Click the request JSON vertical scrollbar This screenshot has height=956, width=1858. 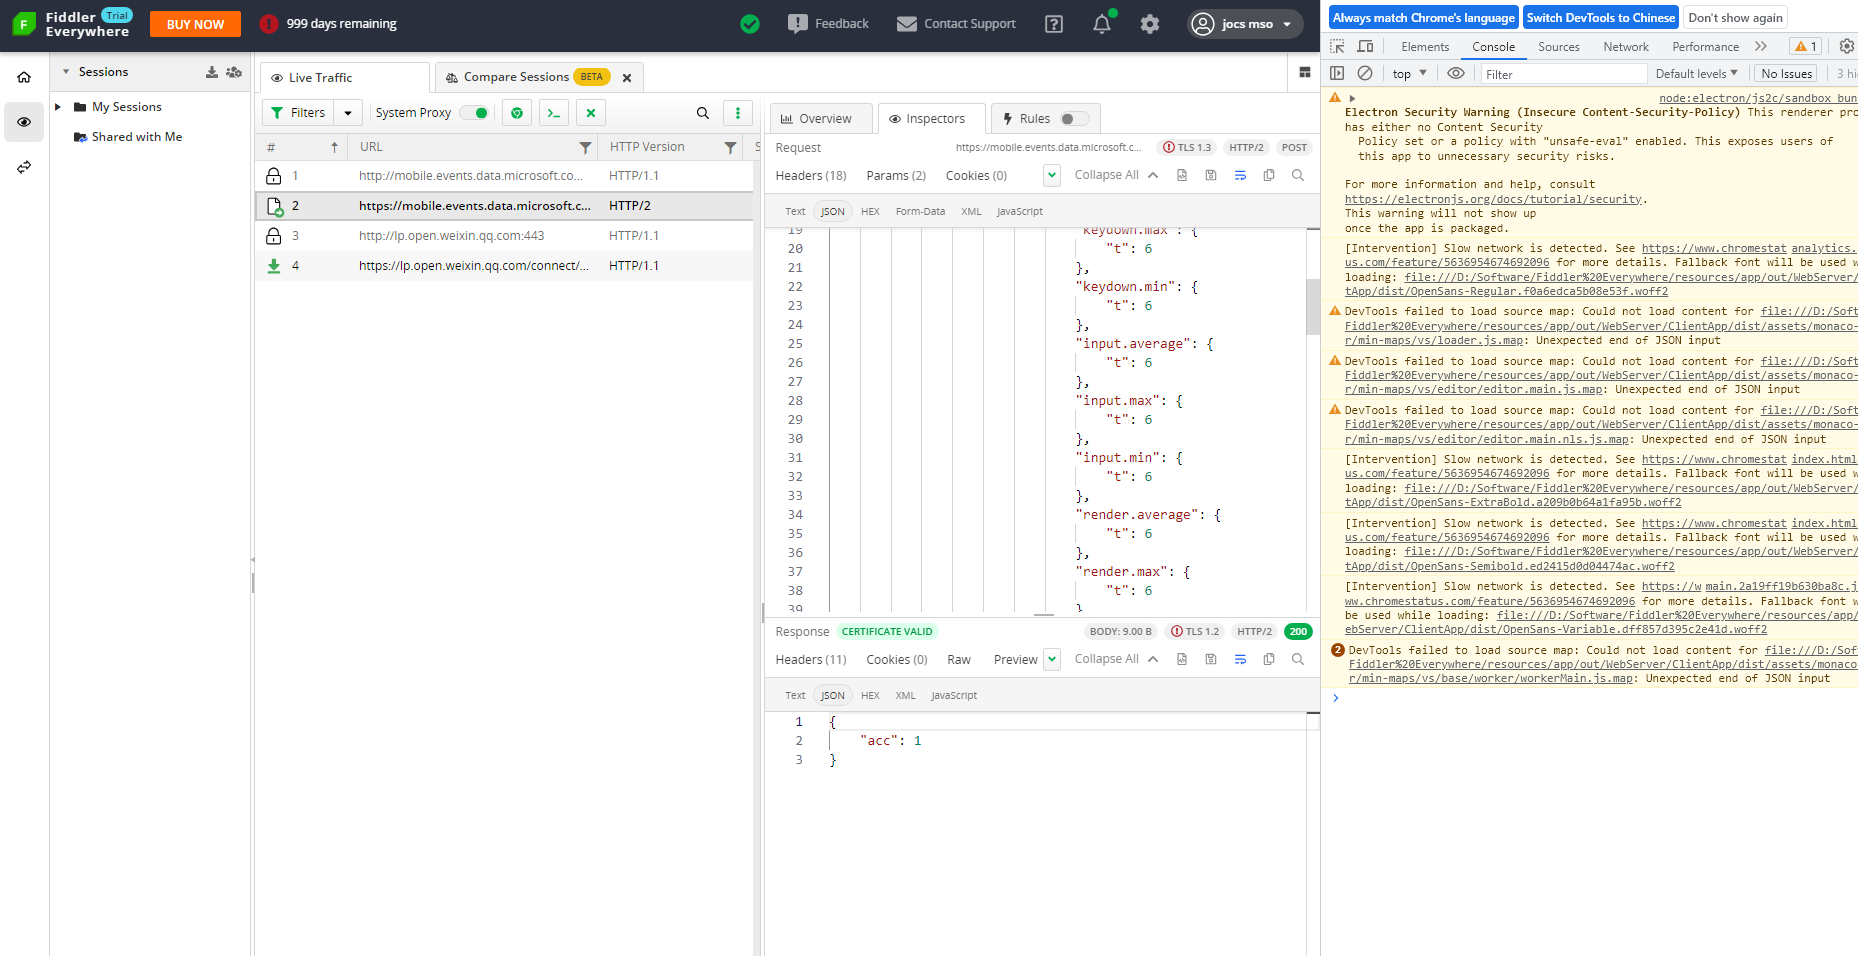coord(1313,307)
